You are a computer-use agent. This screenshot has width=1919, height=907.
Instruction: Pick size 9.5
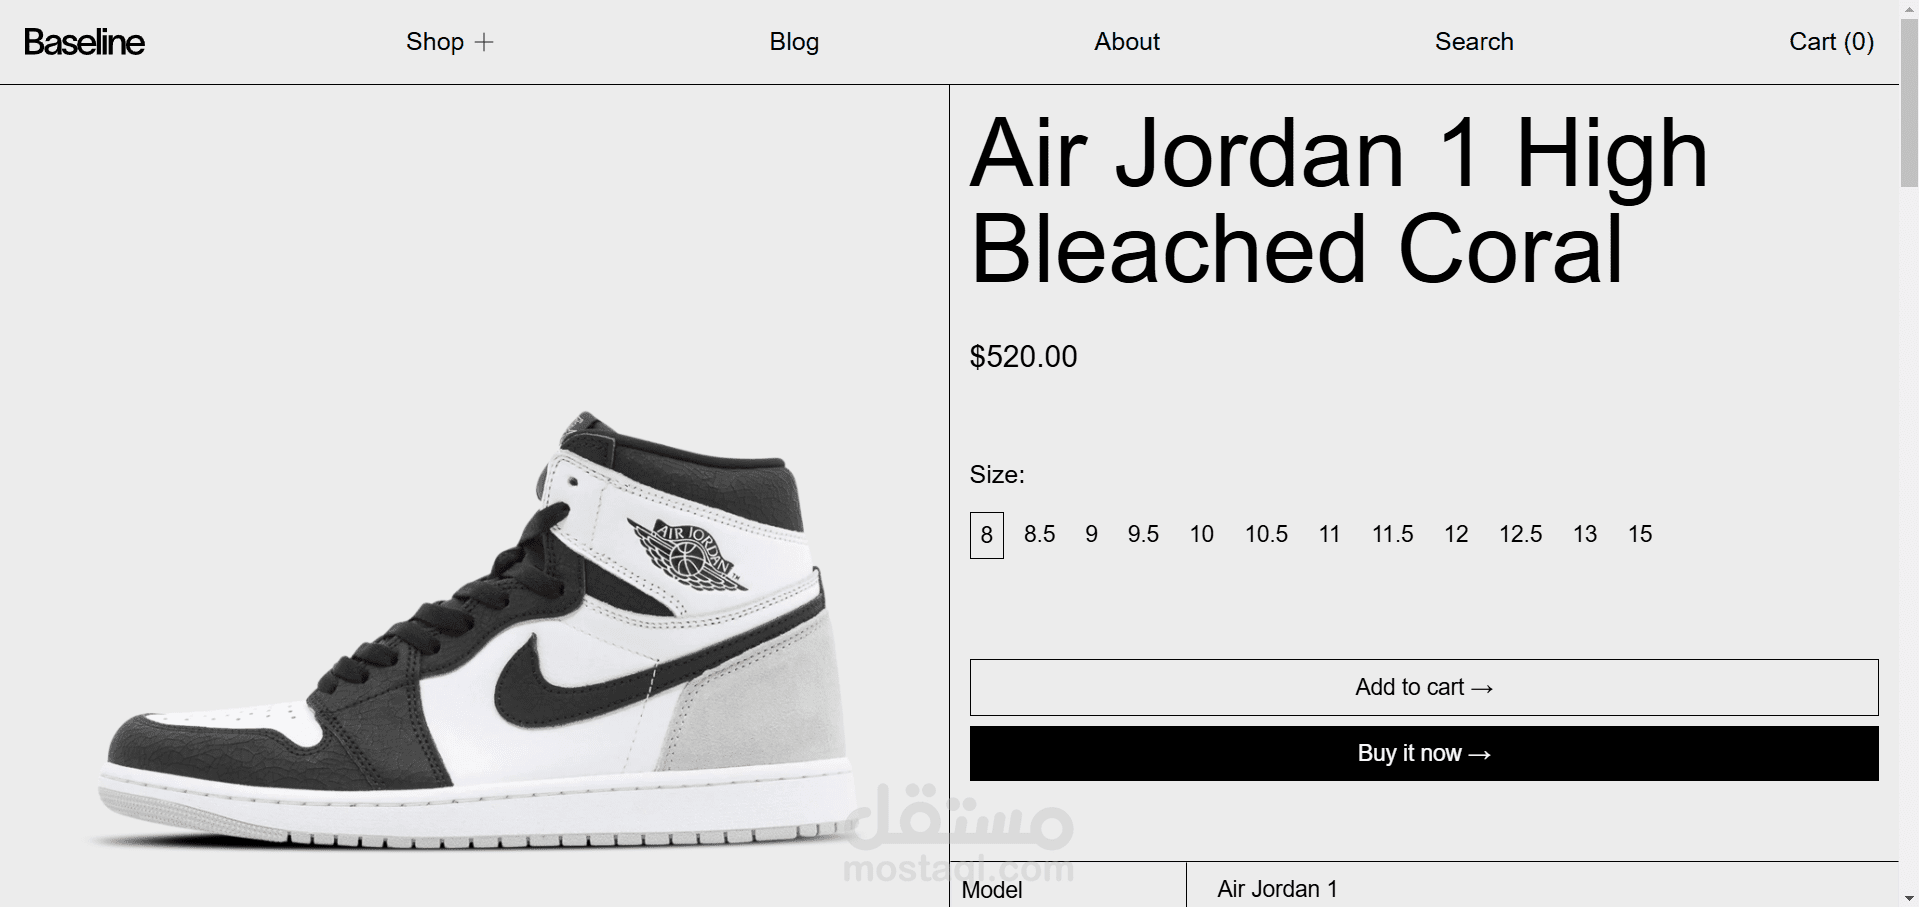[x=1143, y=534]
